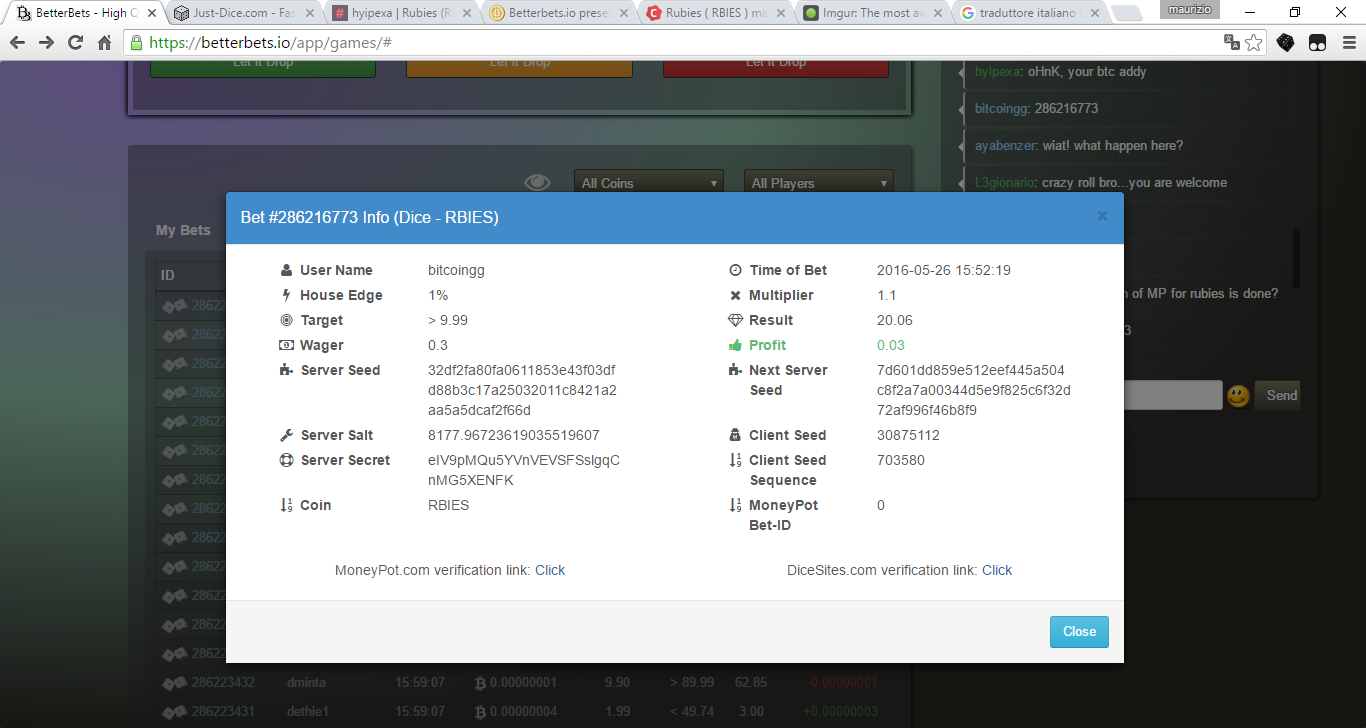Close the bet info dialog with the X
Image resolution: width=1366 pixels, height=728 pixels.
click(1102, 216)
